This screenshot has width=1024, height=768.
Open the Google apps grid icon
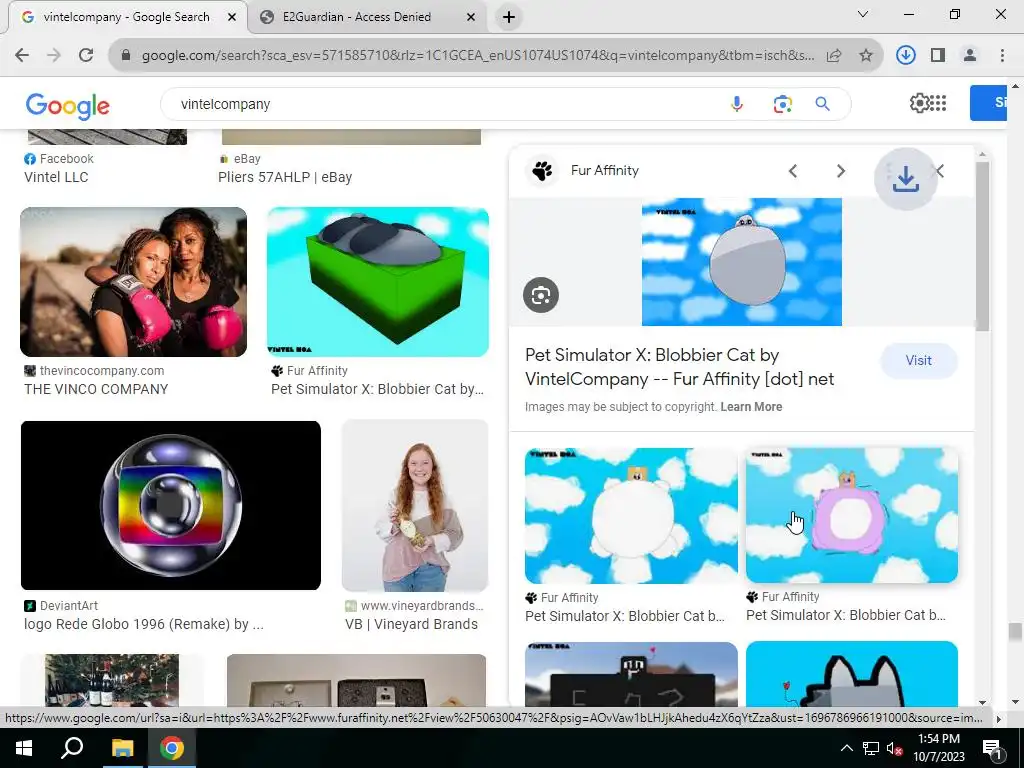click(x=938, y=103)
